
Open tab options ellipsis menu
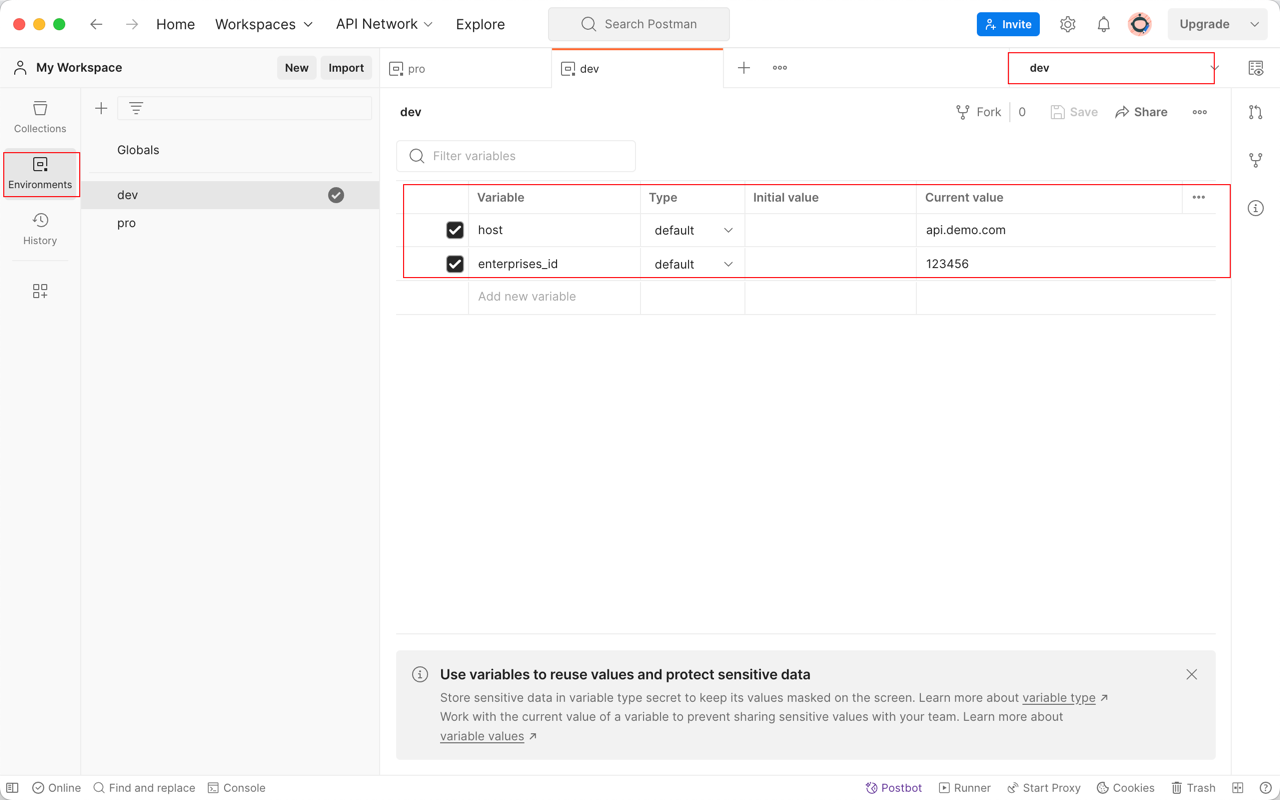click(780, 68)
